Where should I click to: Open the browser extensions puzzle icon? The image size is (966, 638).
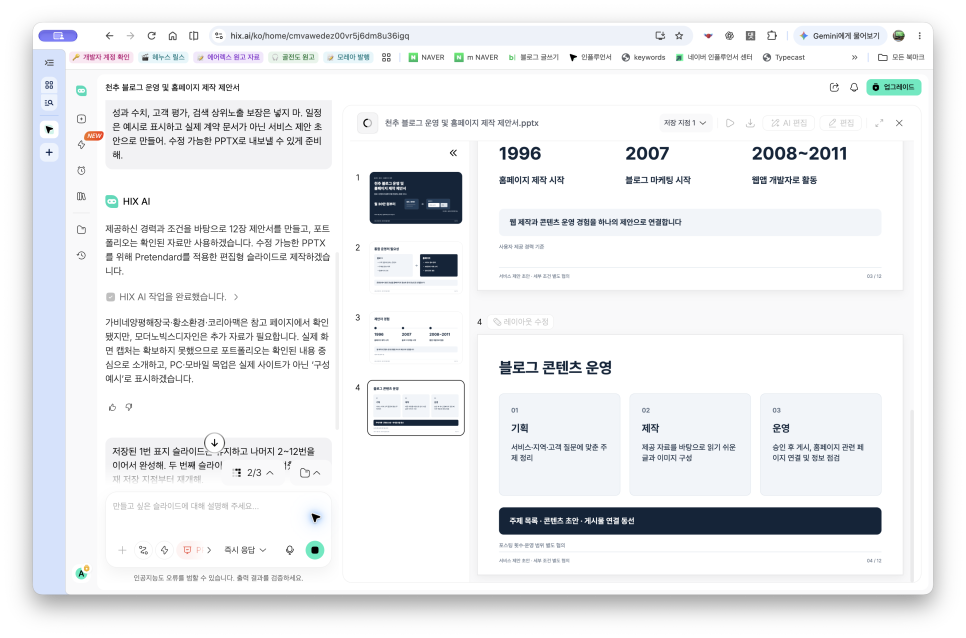tap(771, 36)
